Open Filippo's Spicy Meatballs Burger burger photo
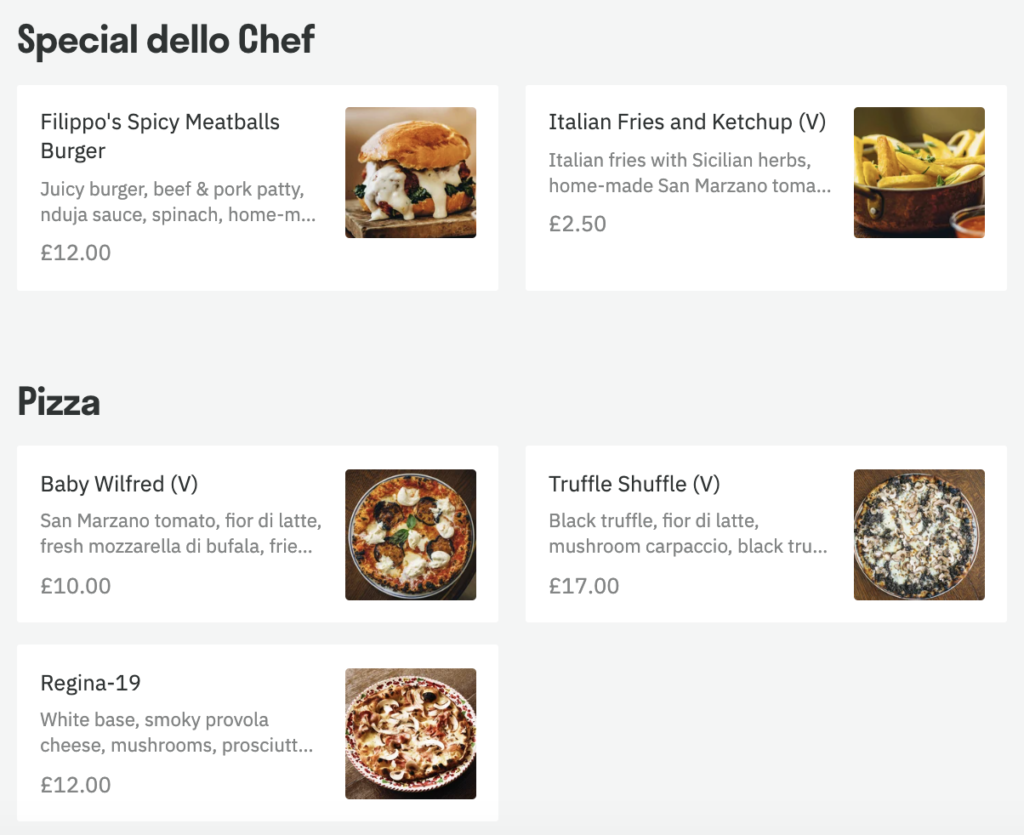The image size is (1024, 835). pyautogui.click(x=410, y=172)
